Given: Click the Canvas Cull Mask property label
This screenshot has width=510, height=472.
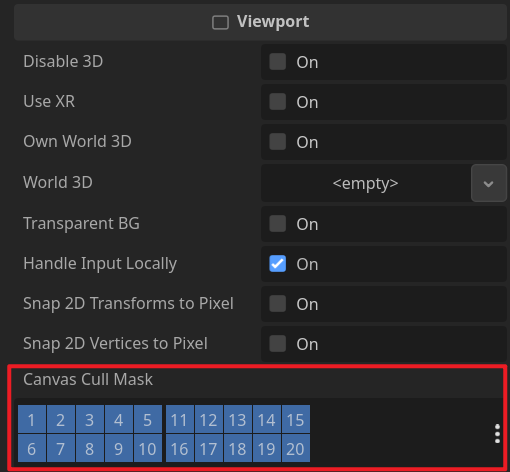Looking at the screenshot, I should point(88,379).
